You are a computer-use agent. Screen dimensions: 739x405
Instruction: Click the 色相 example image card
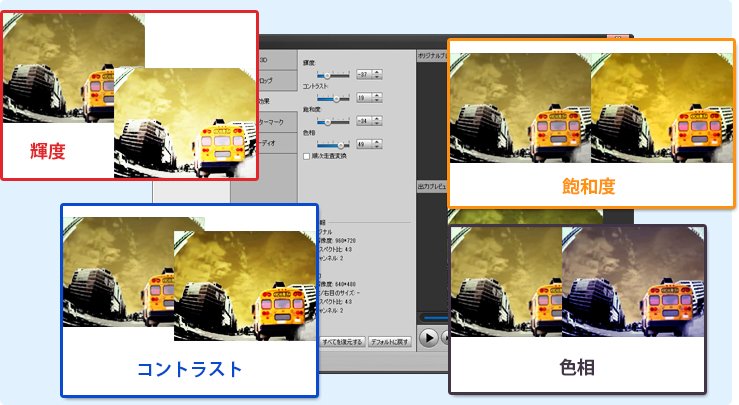click(x=577, y=309)
